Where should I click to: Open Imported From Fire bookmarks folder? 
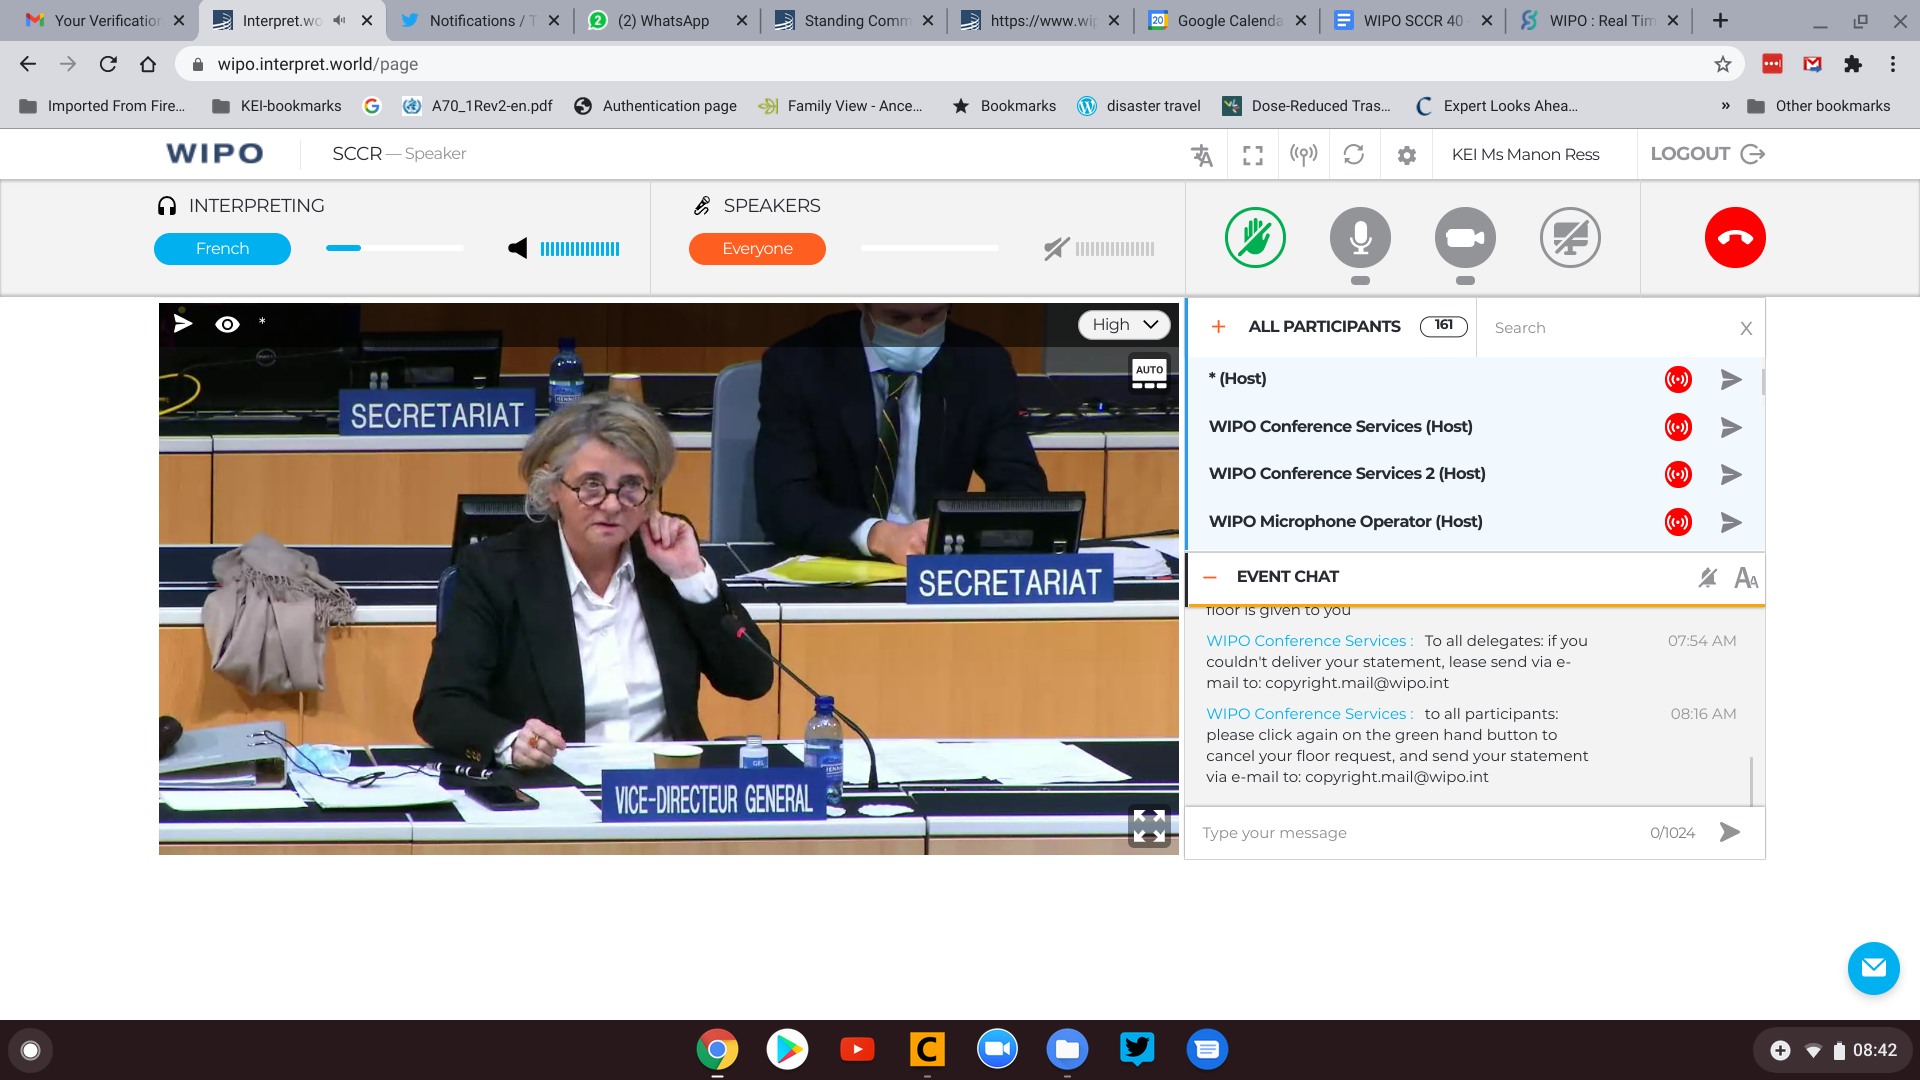(x=102, y=106)
